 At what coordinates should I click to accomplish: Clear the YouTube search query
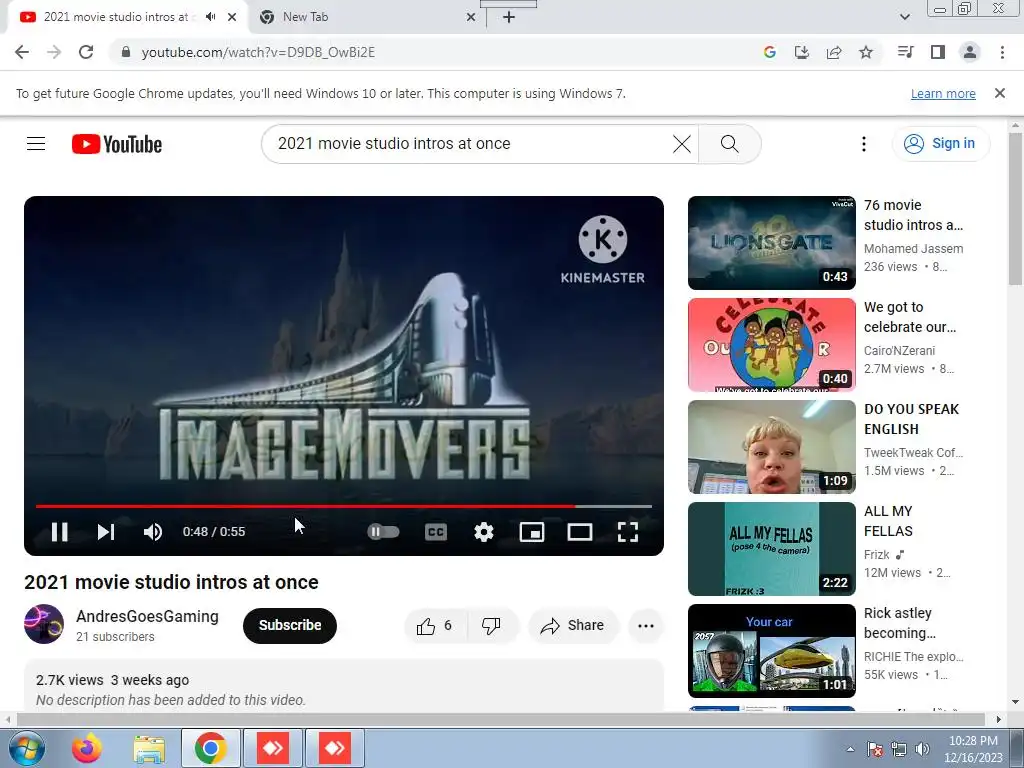click(681, 144)
